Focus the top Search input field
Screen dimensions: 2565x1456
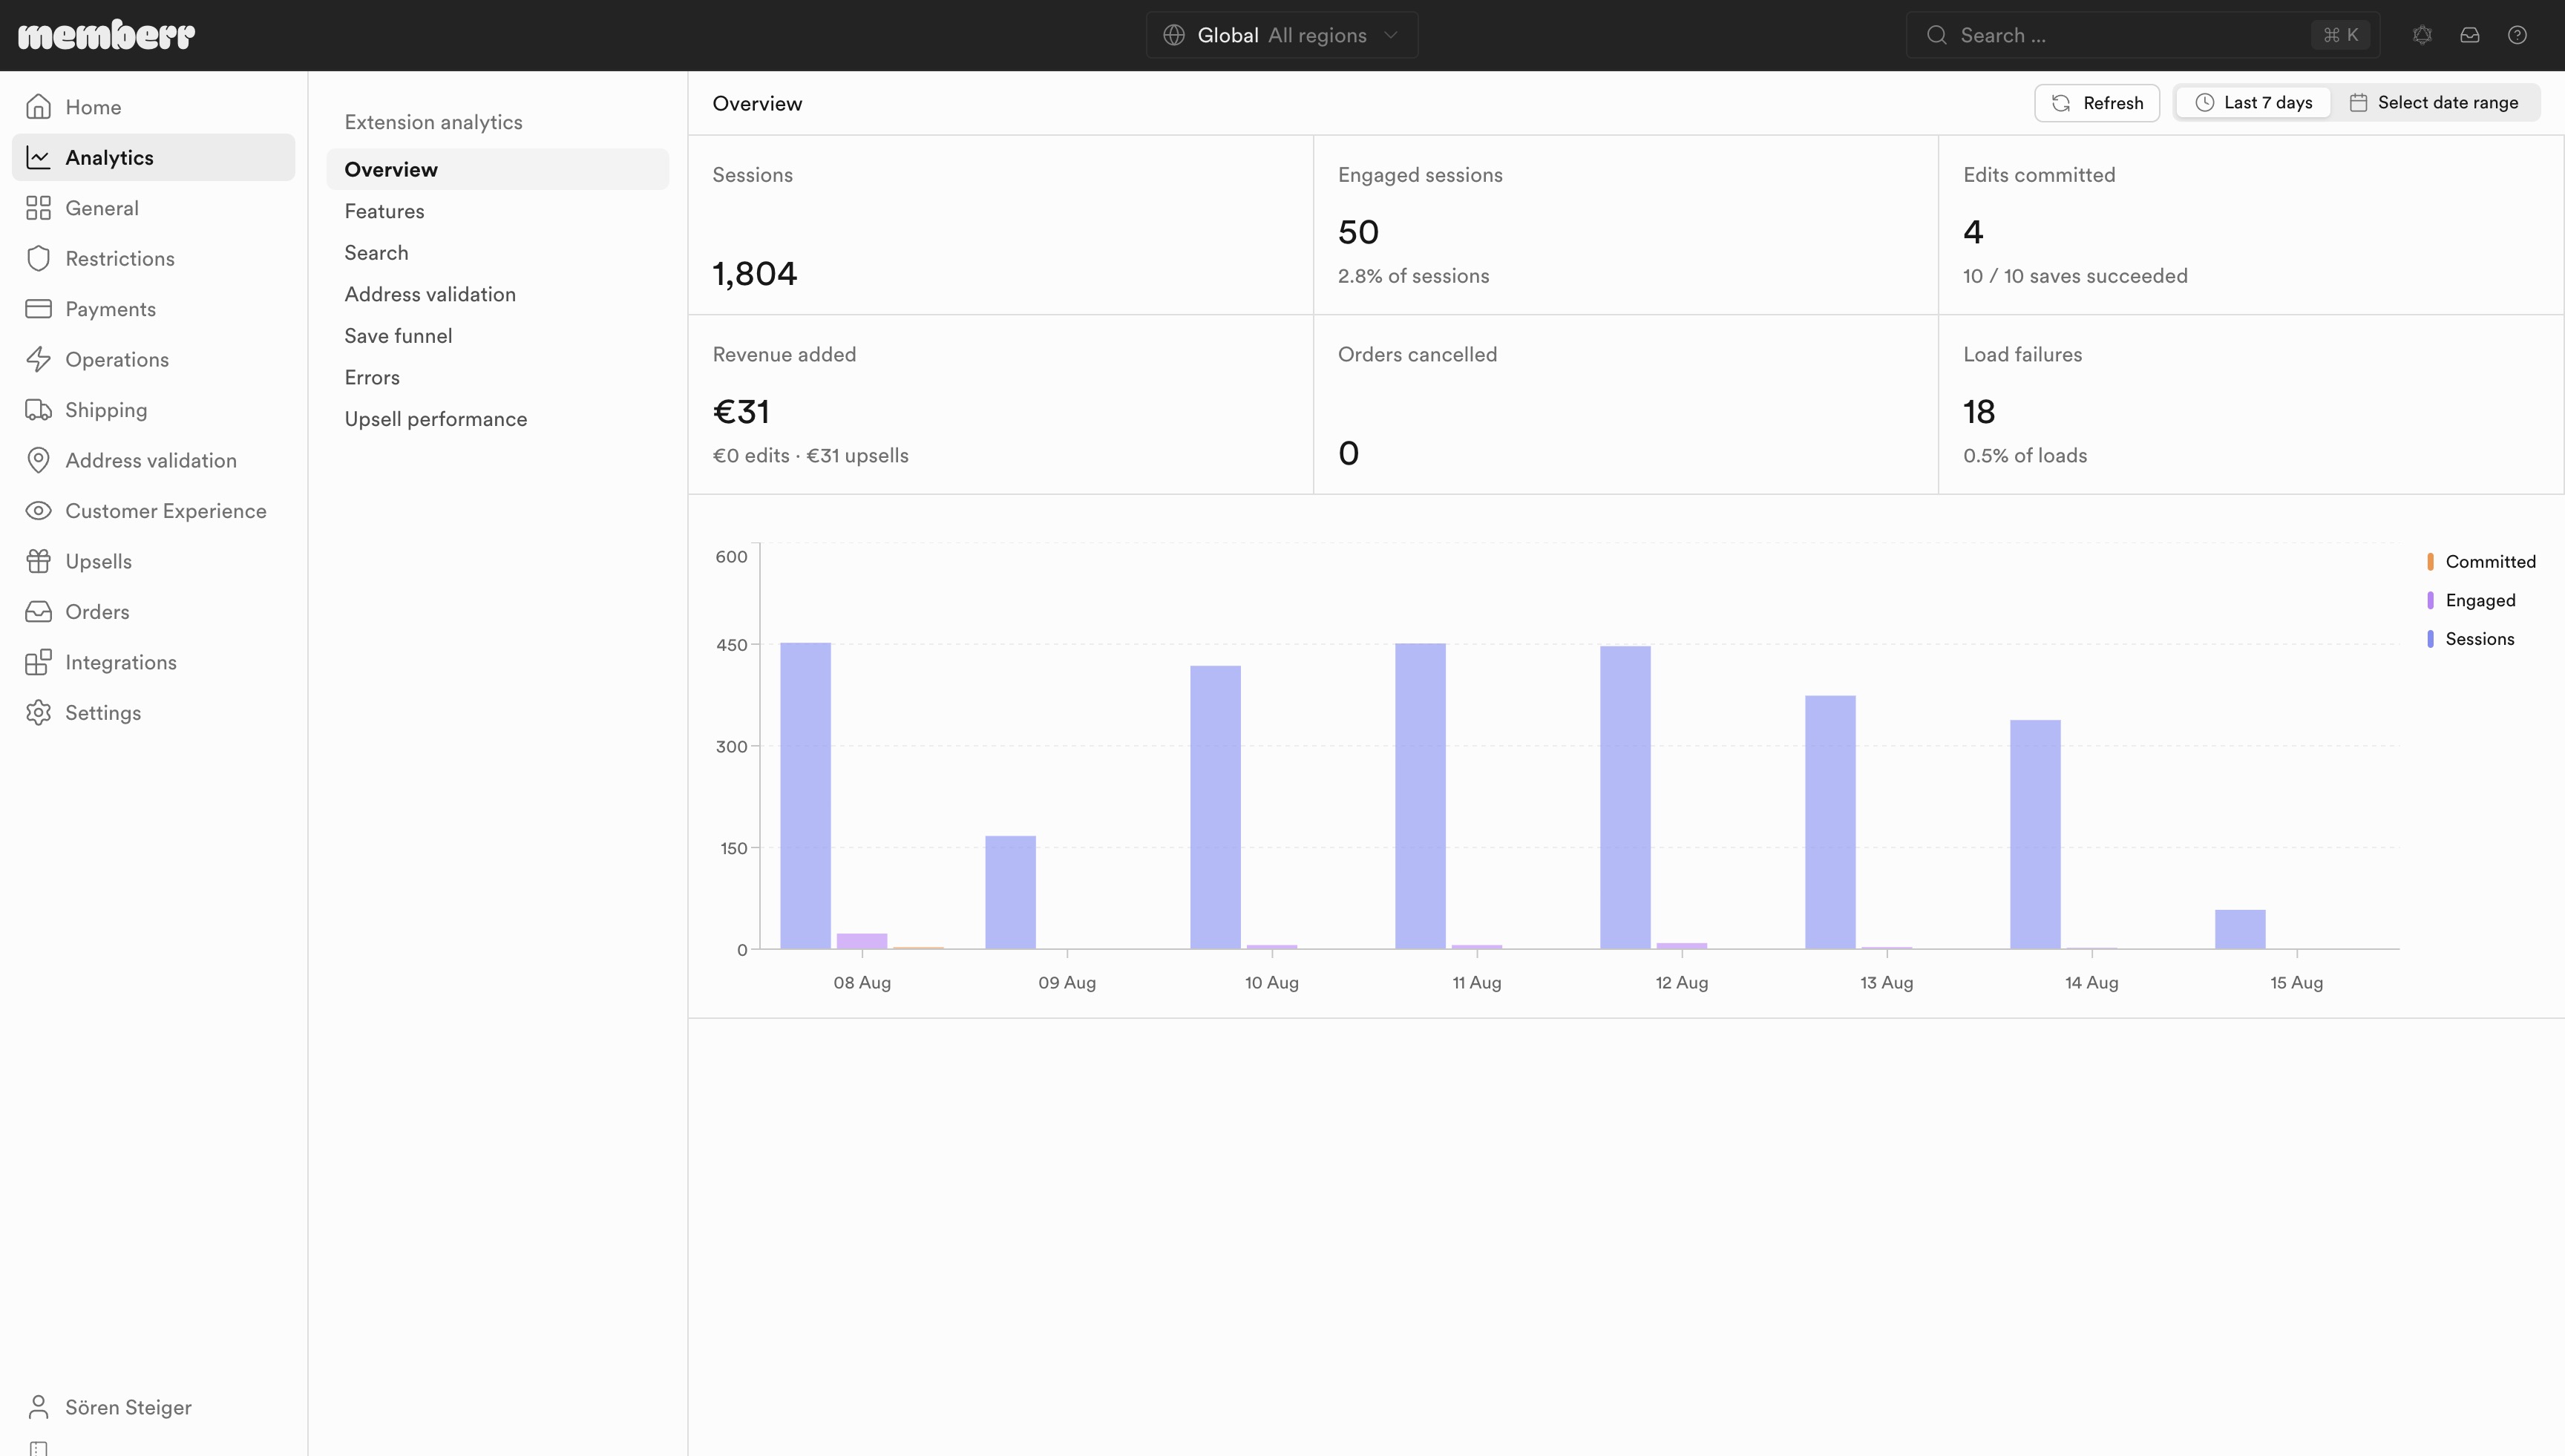pos(2142,35)
